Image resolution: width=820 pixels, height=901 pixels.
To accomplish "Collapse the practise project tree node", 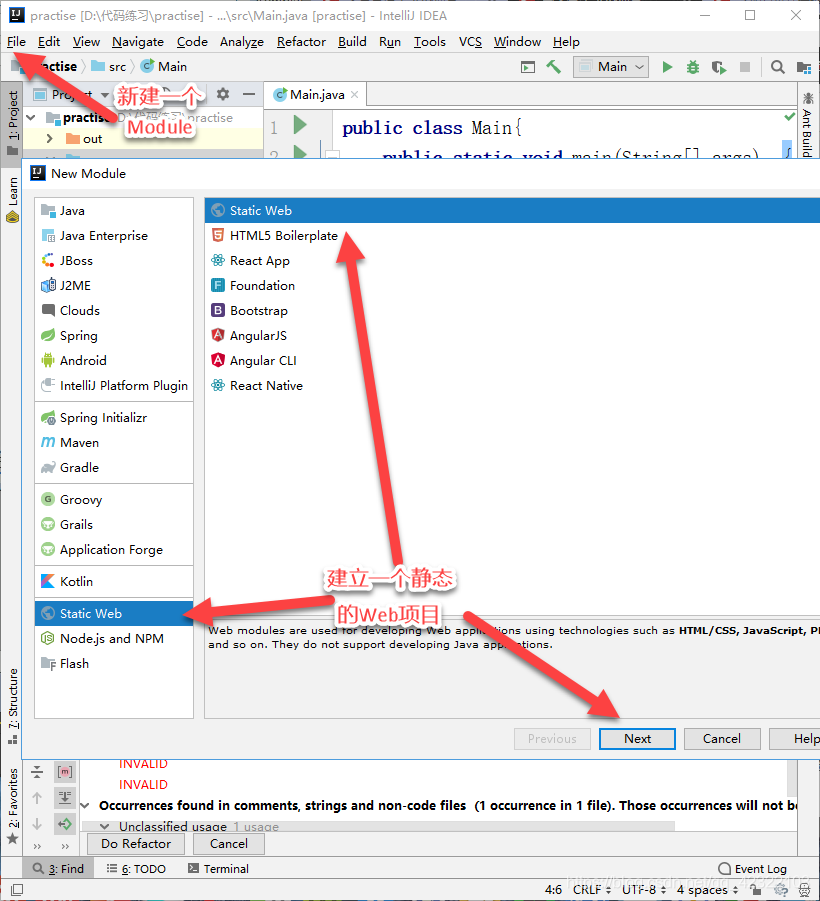I will 31,118.
